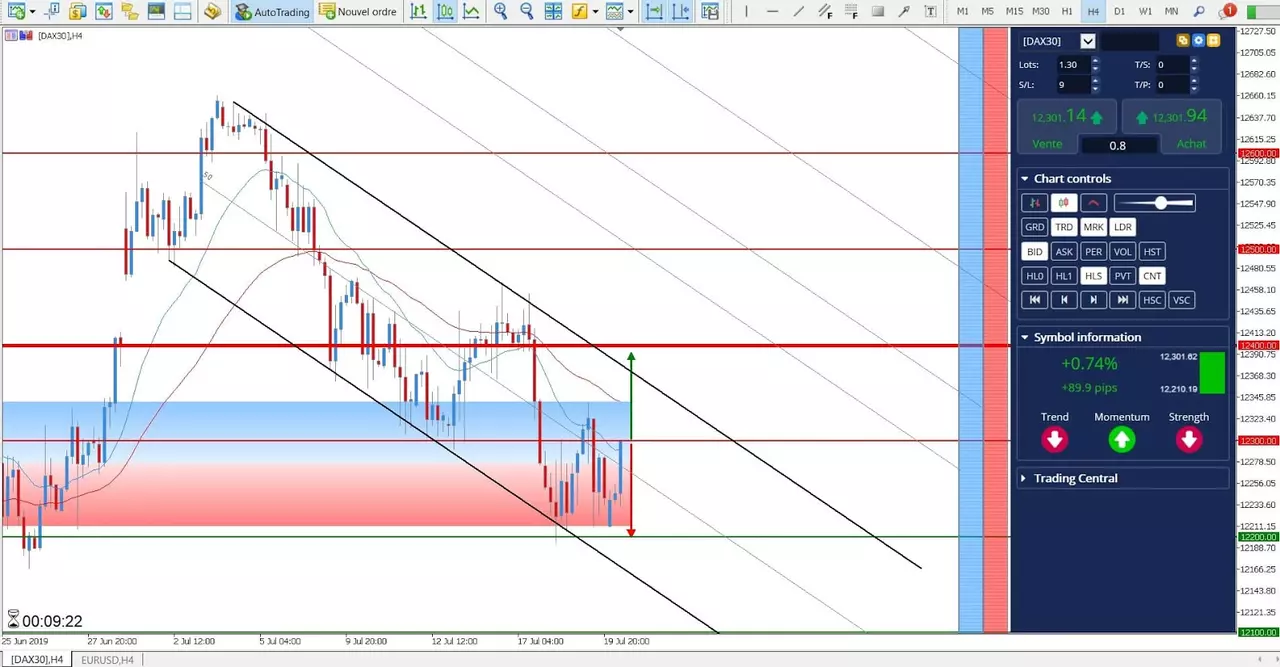Click the yellow link icon in panel
1280x667 pixels.
1183,41
